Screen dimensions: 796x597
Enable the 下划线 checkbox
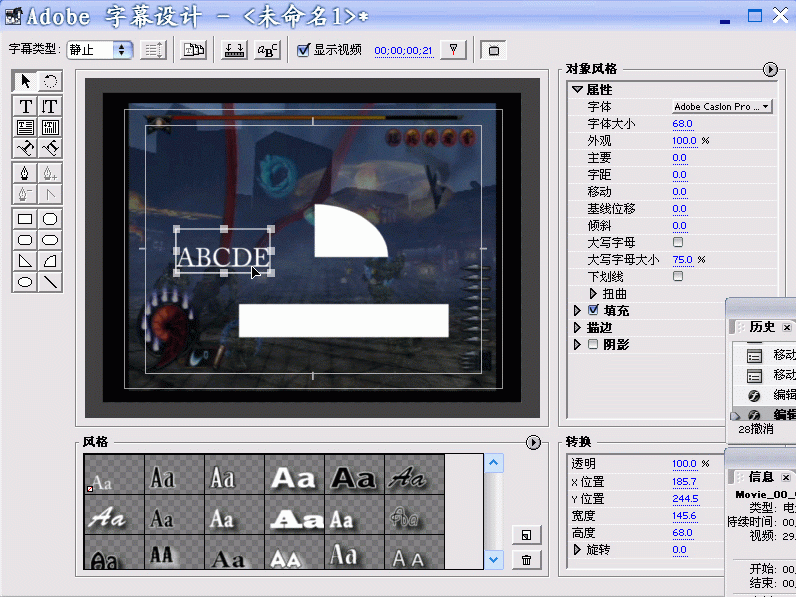tap(678, 276)
